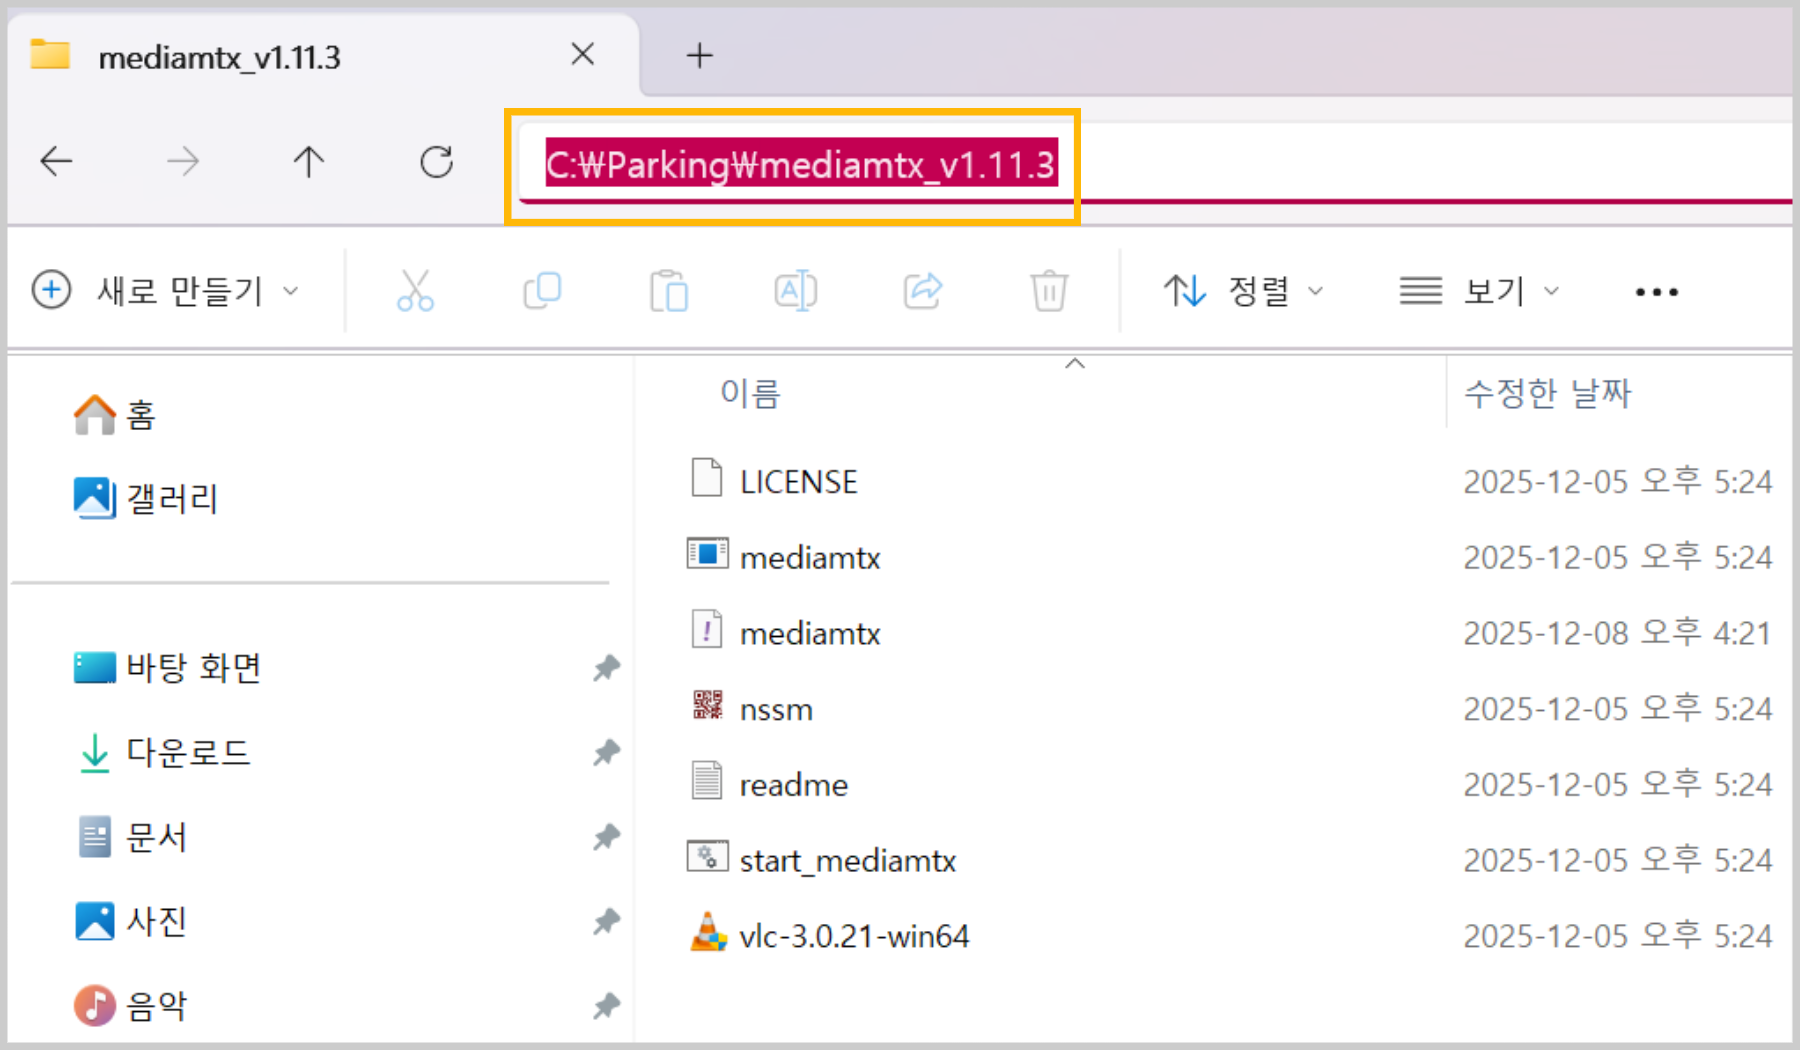Click the LICENSE row date 2025-12-05 오후 5:24

(1617, 482)
